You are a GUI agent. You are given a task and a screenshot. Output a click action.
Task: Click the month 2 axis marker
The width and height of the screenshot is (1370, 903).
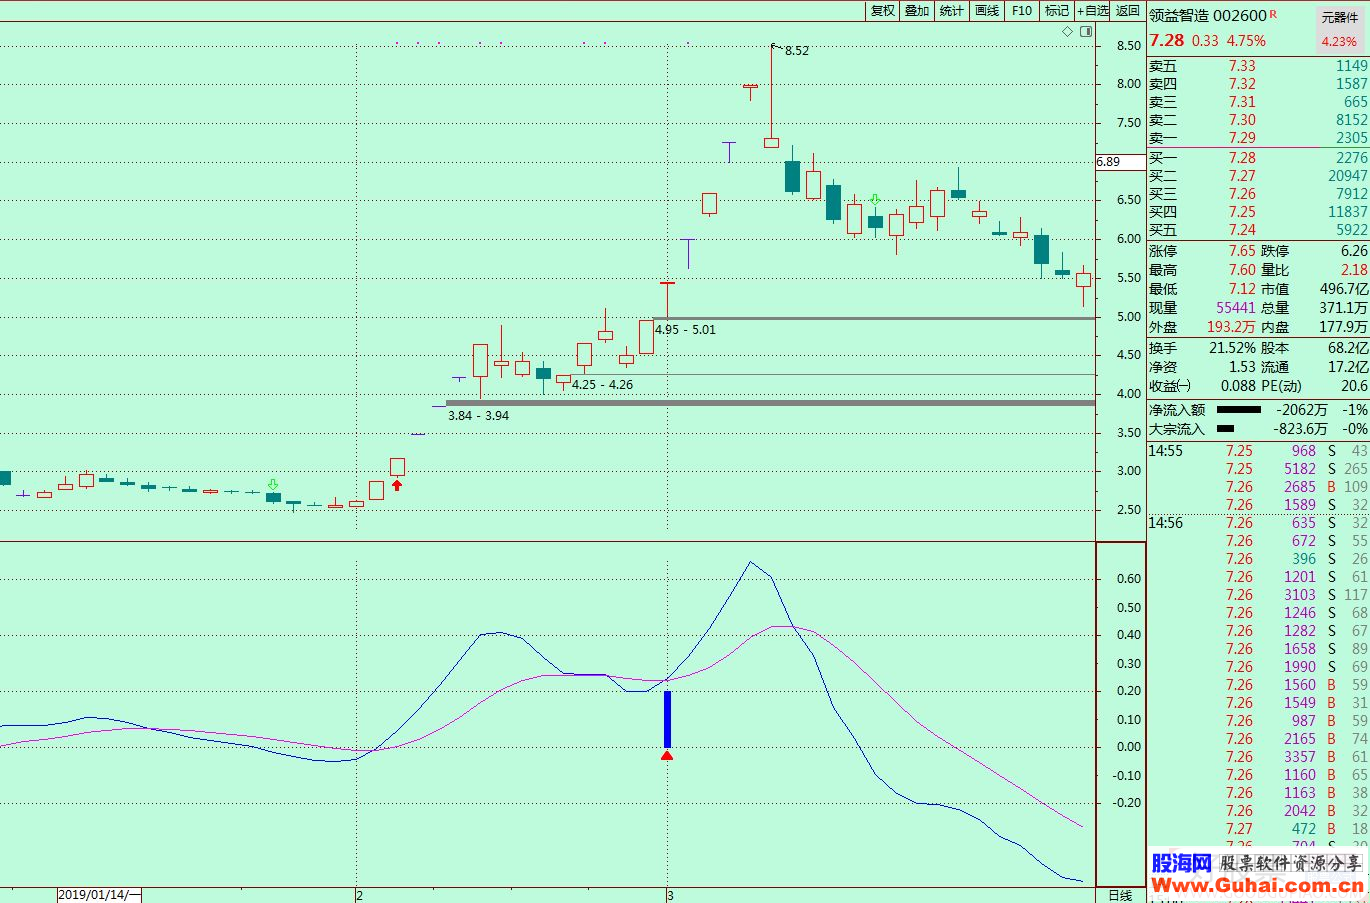(x=359, y=895)
